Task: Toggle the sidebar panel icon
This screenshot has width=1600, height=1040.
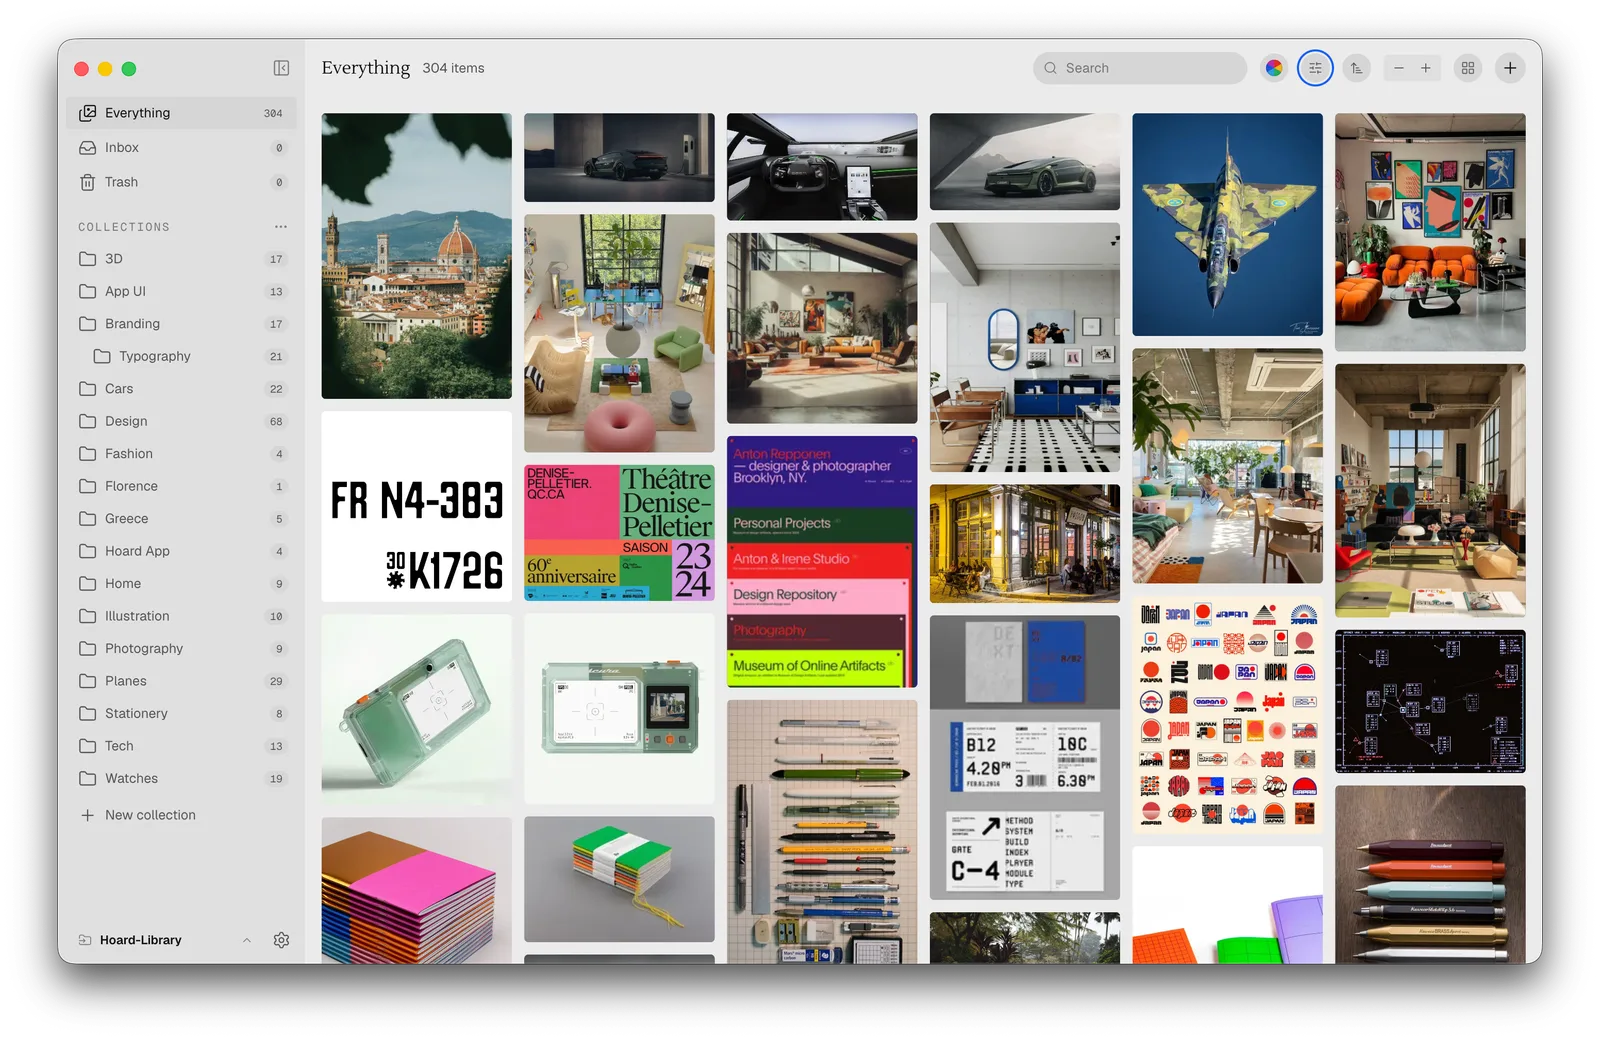Action: click(x=281, y=68)
